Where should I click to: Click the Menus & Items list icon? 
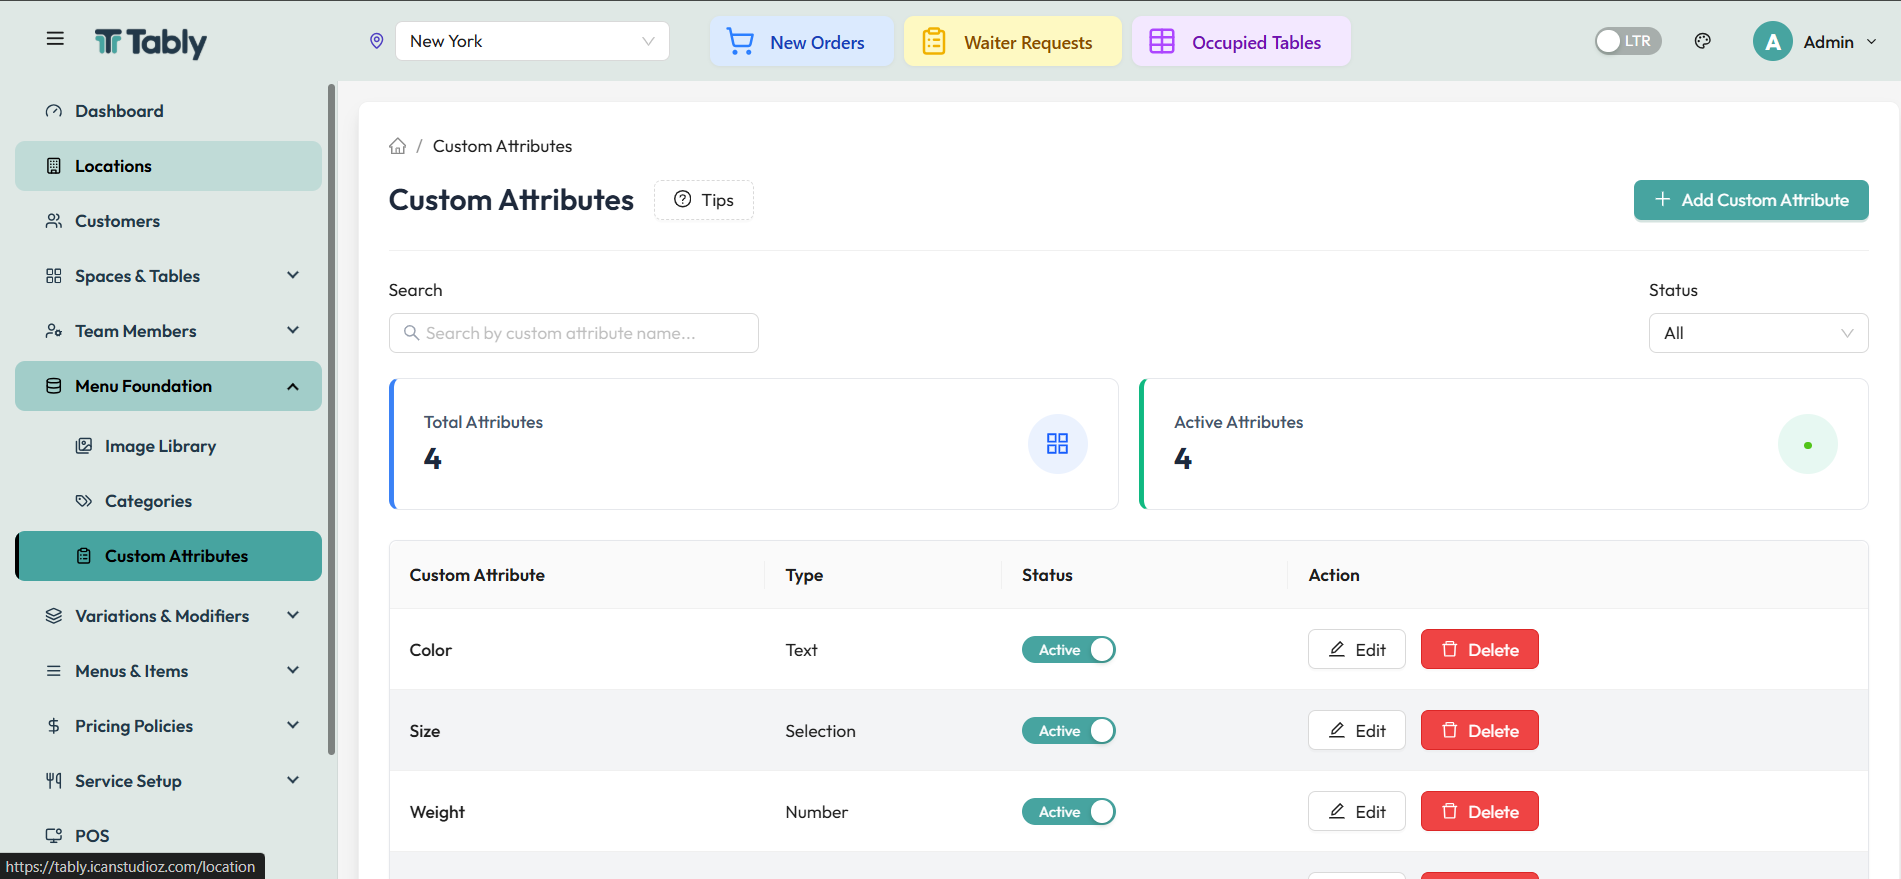pos(54,671)
